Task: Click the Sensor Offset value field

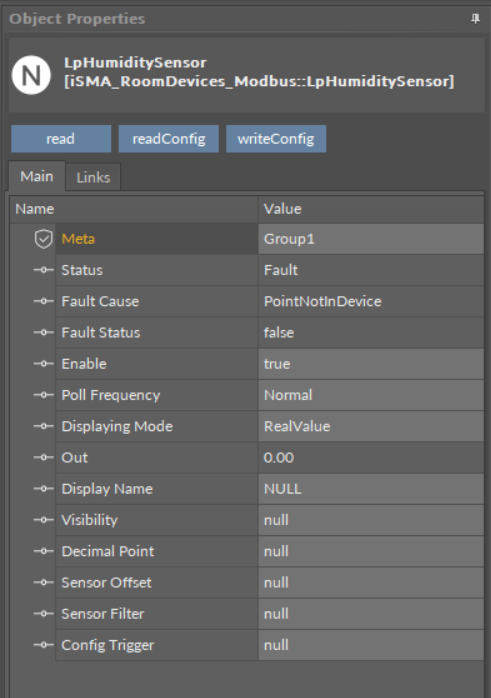Action: [x=371, y=582]
